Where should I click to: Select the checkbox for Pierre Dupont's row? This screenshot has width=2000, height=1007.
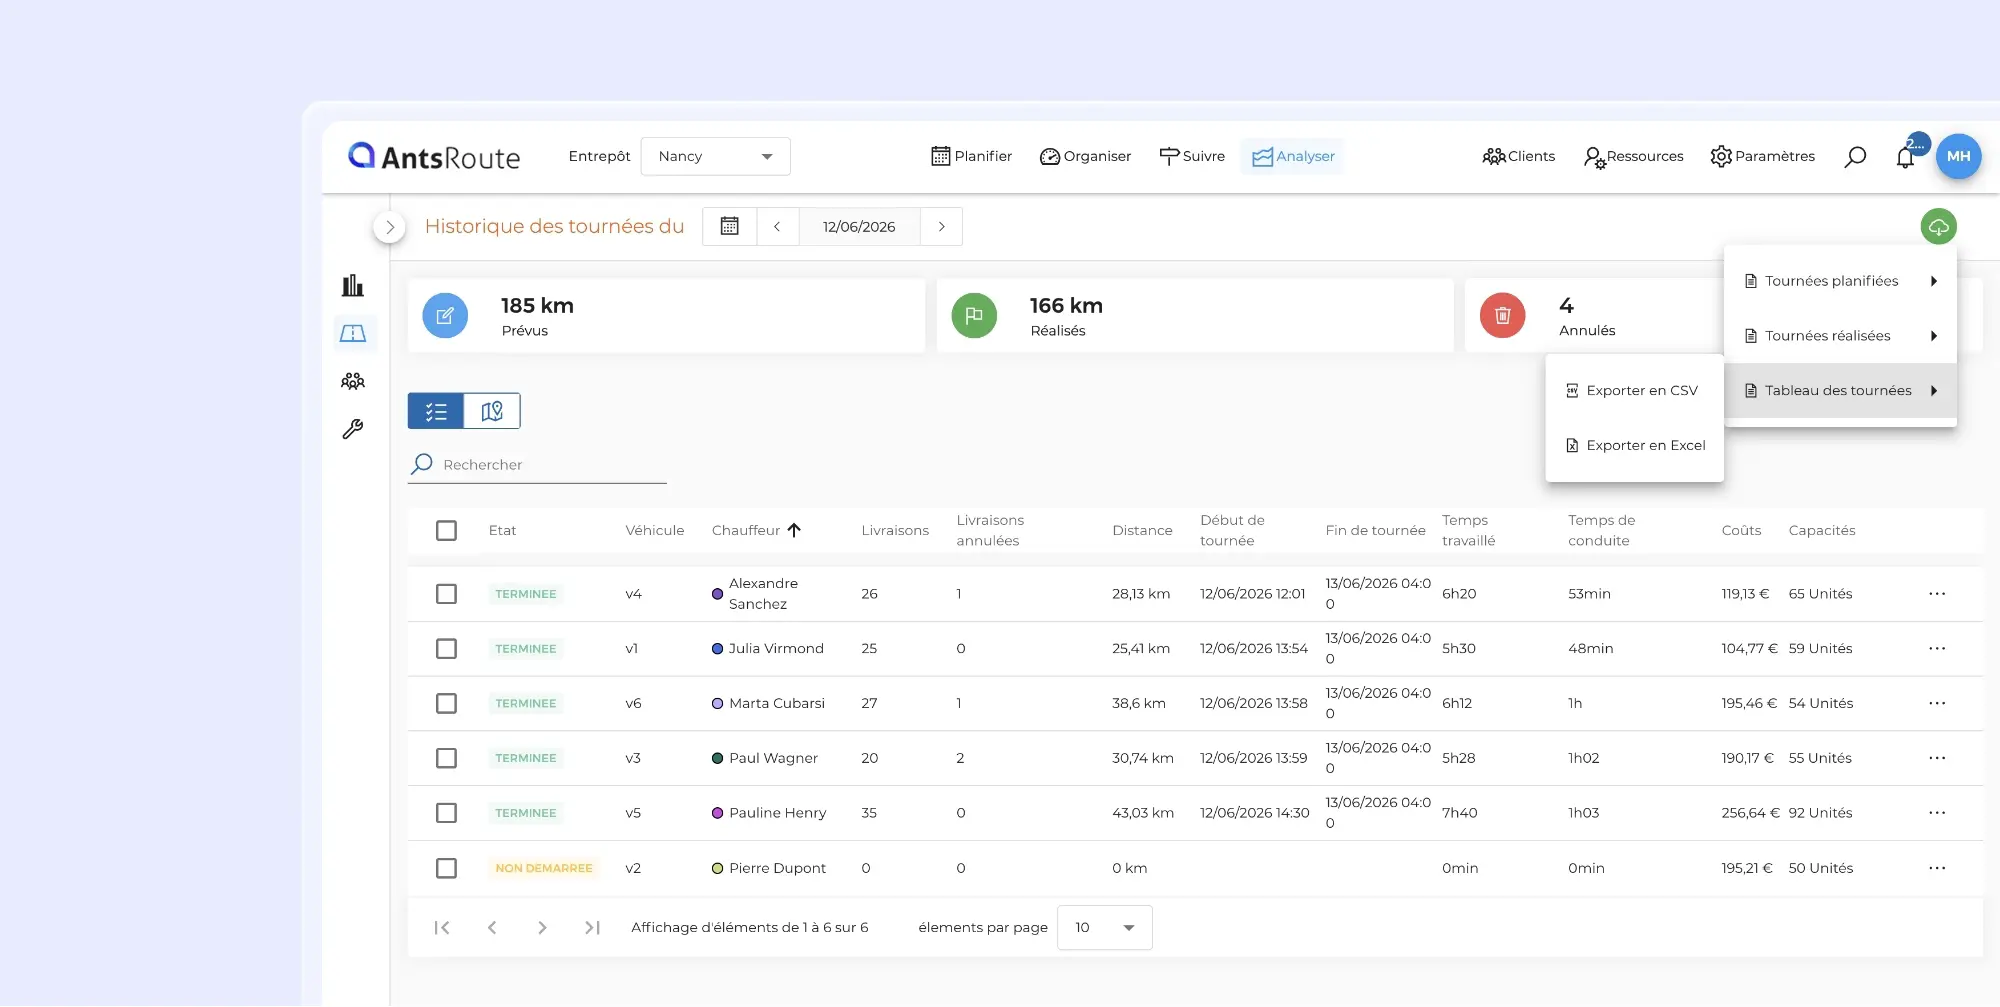coord(446,868)
